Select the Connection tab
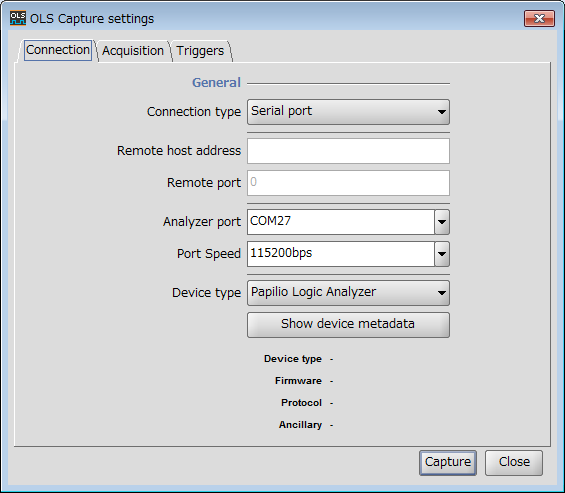This screenshot has width=565, height=493. coord(58,50)
